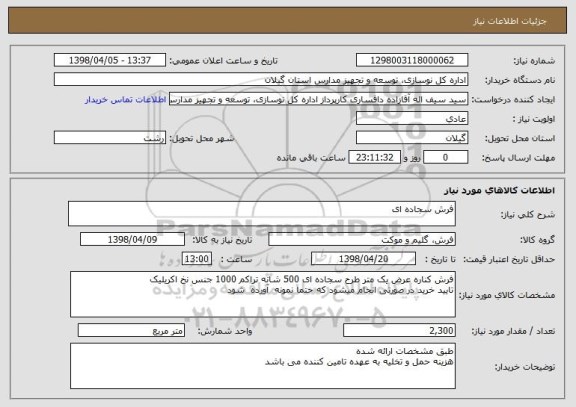Click the section heading اطلاعات کالاهای مورد نیاز
Screen dimensions: 576x407
pyautogui.click(x=500, y=190)
